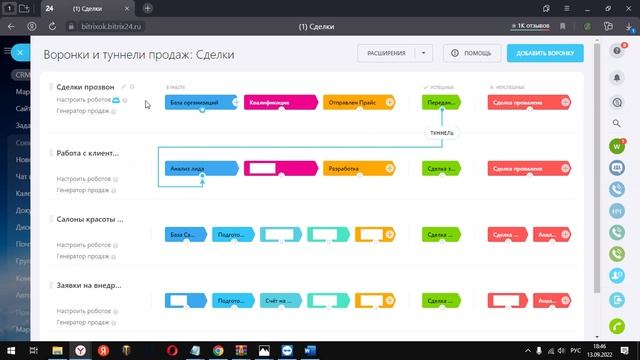Open File Explorer from the taskbar

click(57, 351)
